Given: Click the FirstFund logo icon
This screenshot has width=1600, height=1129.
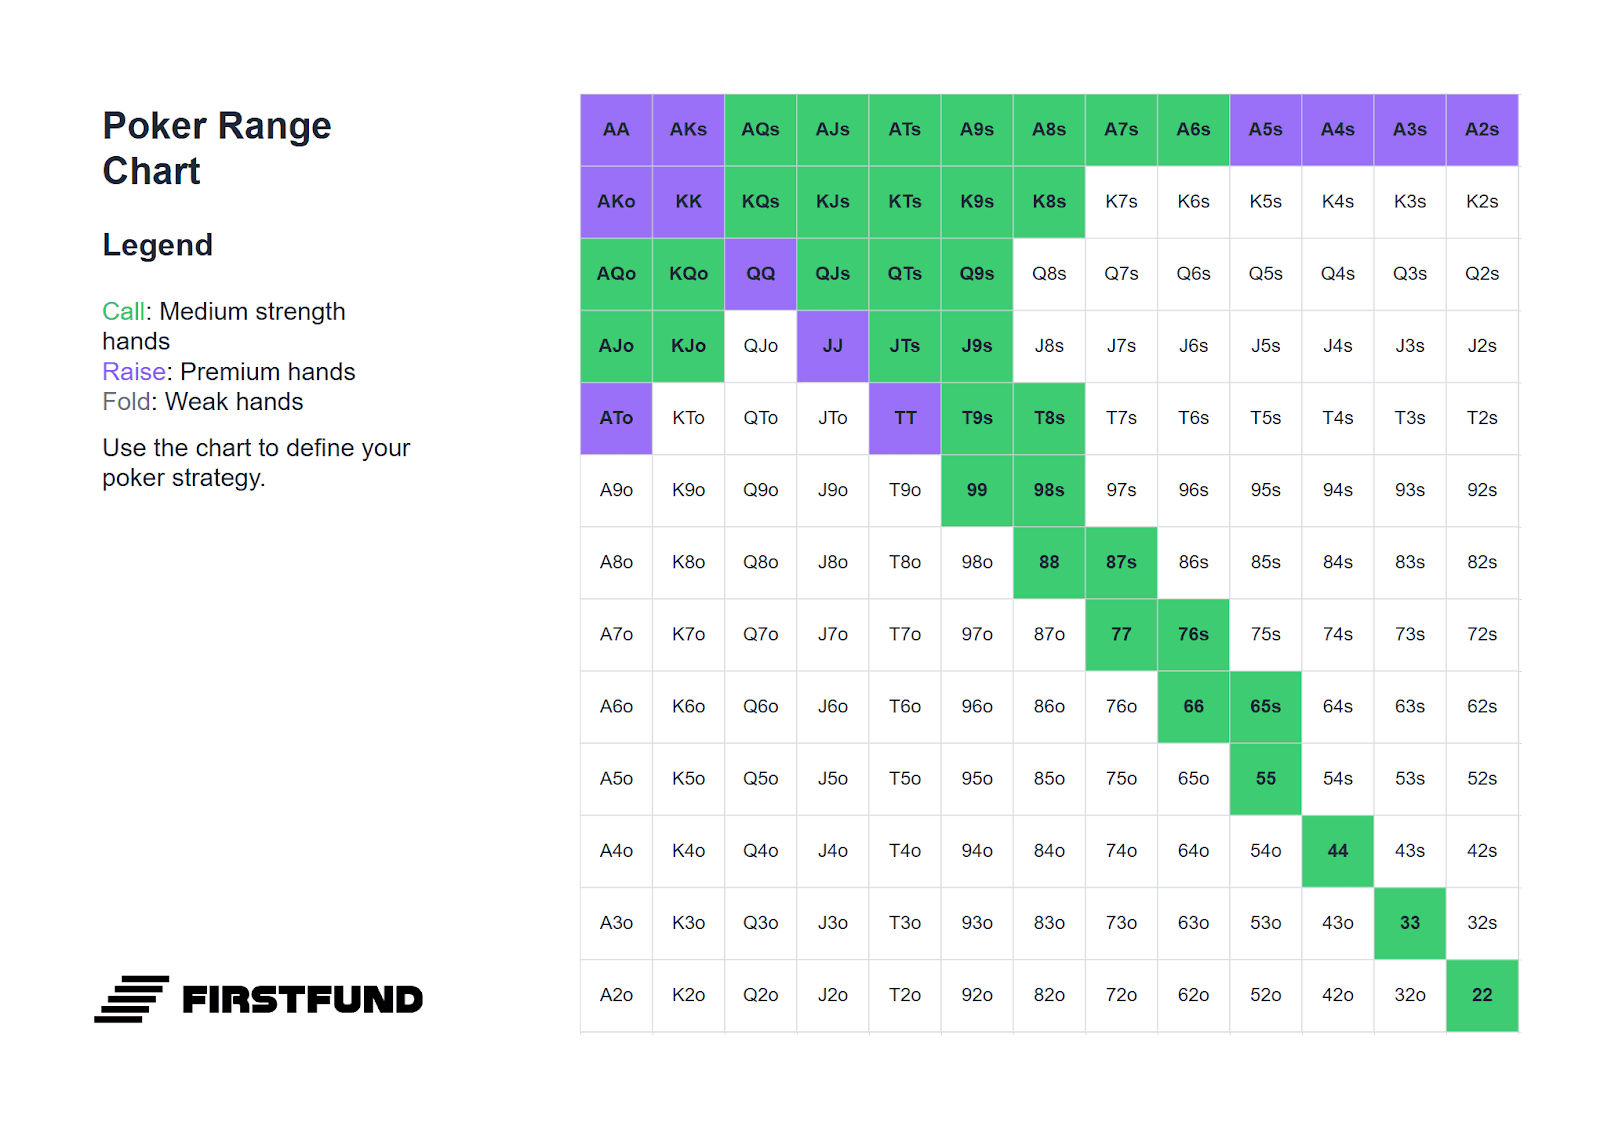Looking at the screenshot, I should pyautogui.click(x=131, y=999).
